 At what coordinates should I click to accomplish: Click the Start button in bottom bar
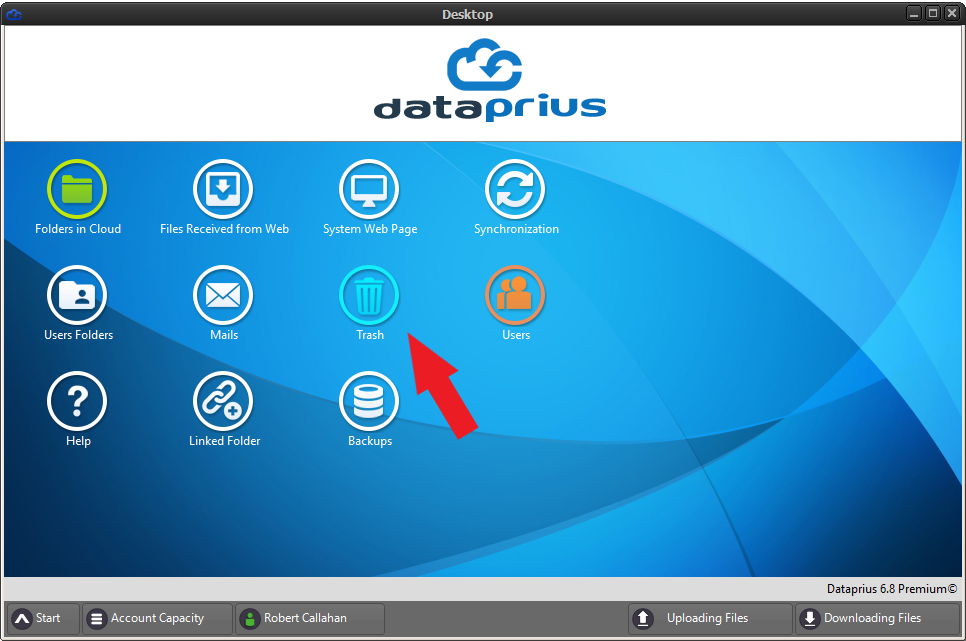point(43,618)
